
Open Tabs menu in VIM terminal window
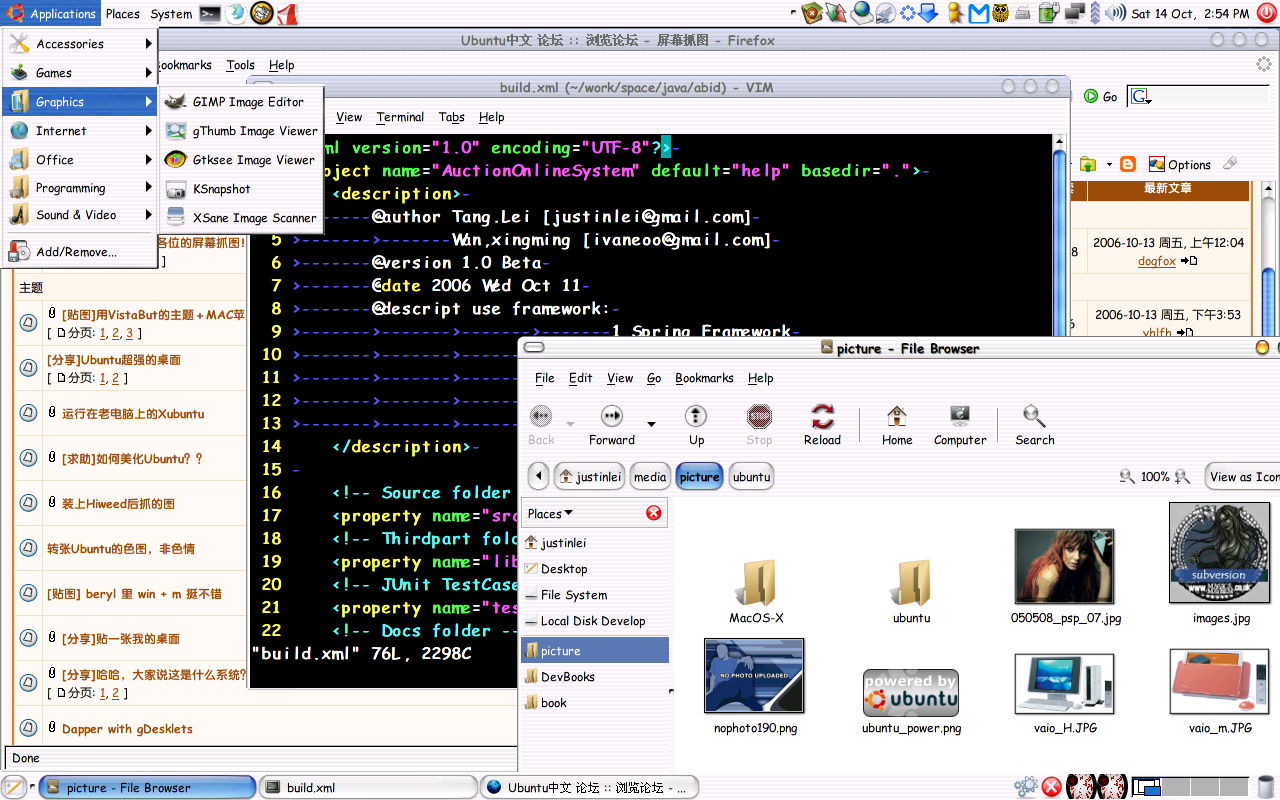(452, 117)
